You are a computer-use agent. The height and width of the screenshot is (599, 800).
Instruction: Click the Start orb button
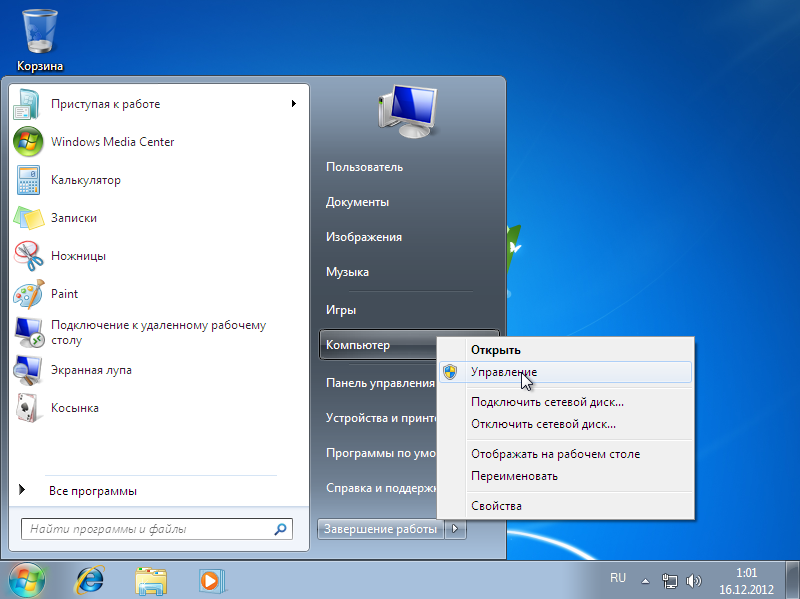tap(27, 580)
